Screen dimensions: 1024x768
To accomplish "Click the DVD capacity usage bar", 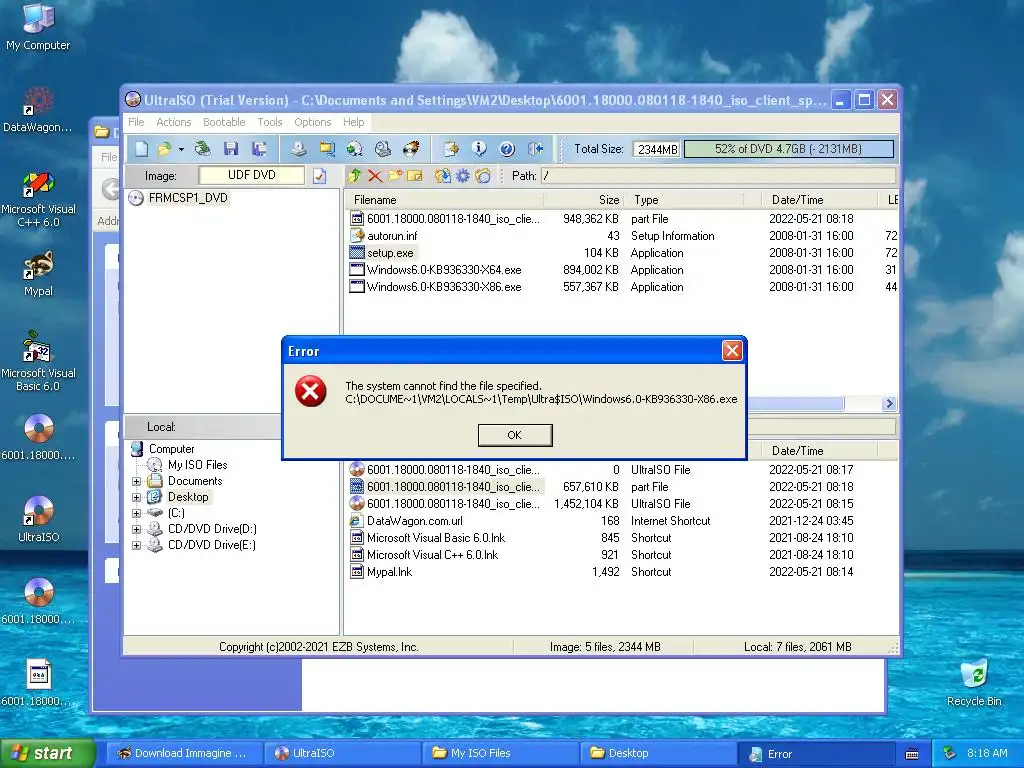I will [788, 149].
